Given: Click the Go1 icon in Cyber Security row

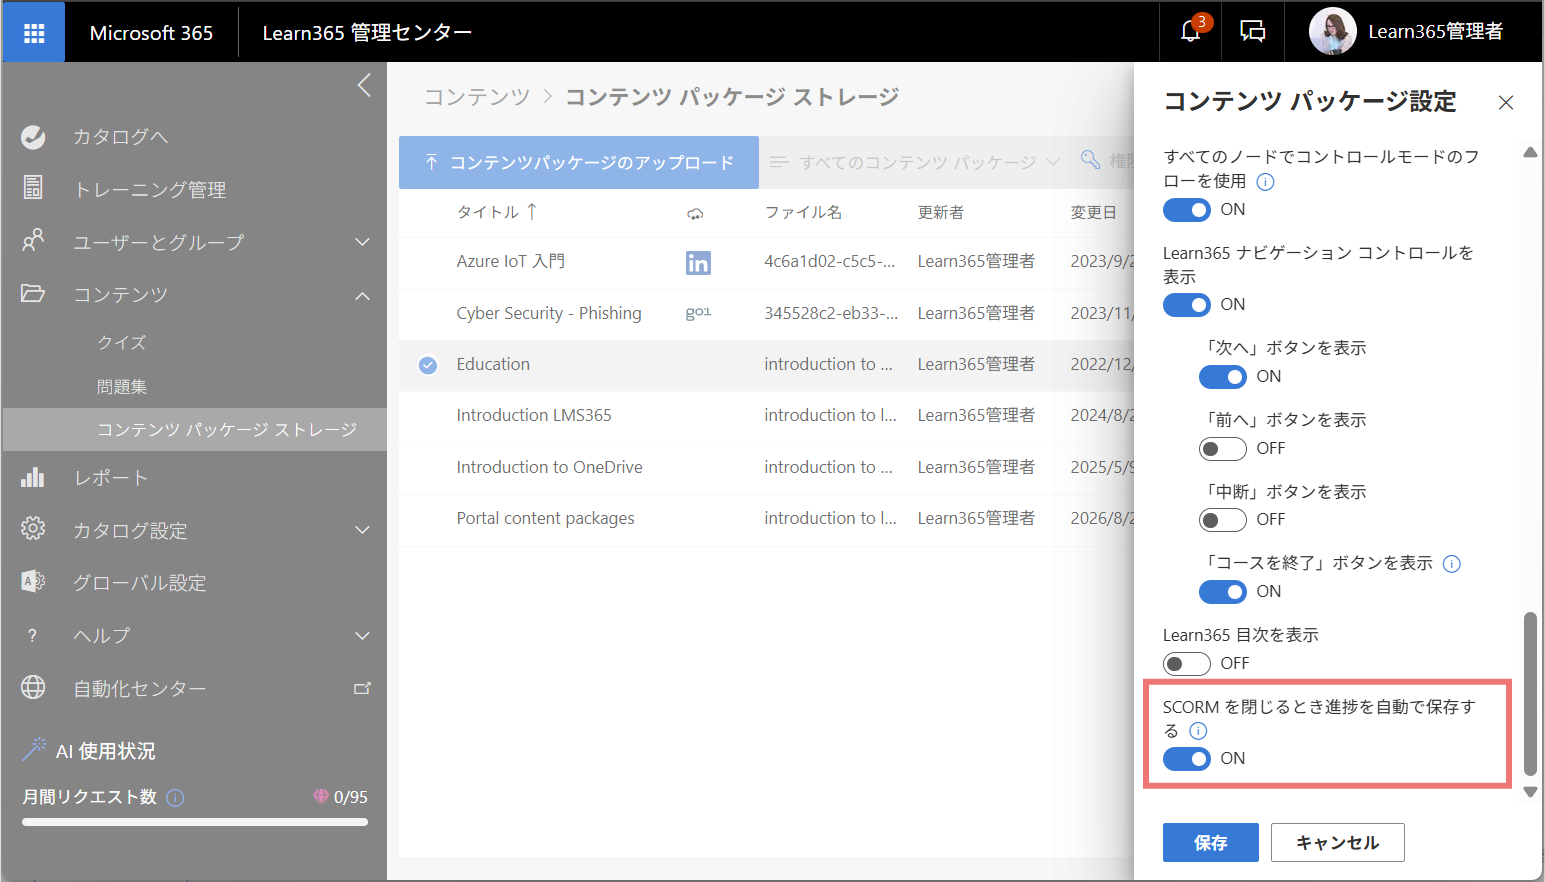Looking at the screenshot, I should pos(698,313).
